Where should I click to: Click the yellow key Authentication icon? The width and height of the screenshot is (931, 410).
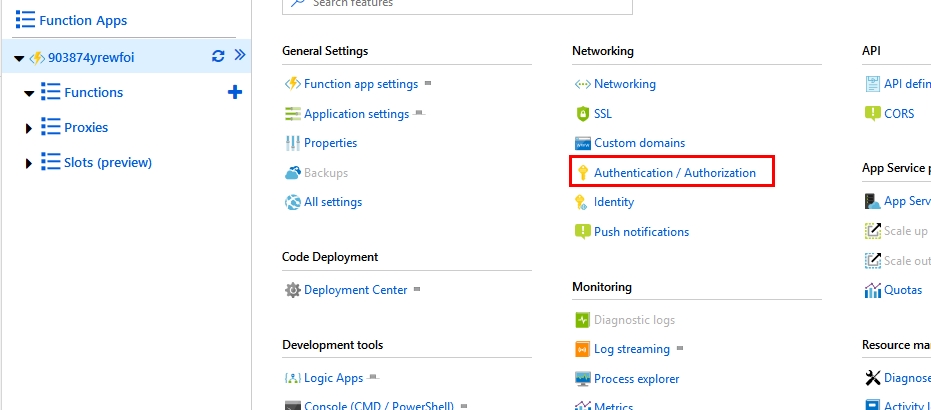[582, 173]
